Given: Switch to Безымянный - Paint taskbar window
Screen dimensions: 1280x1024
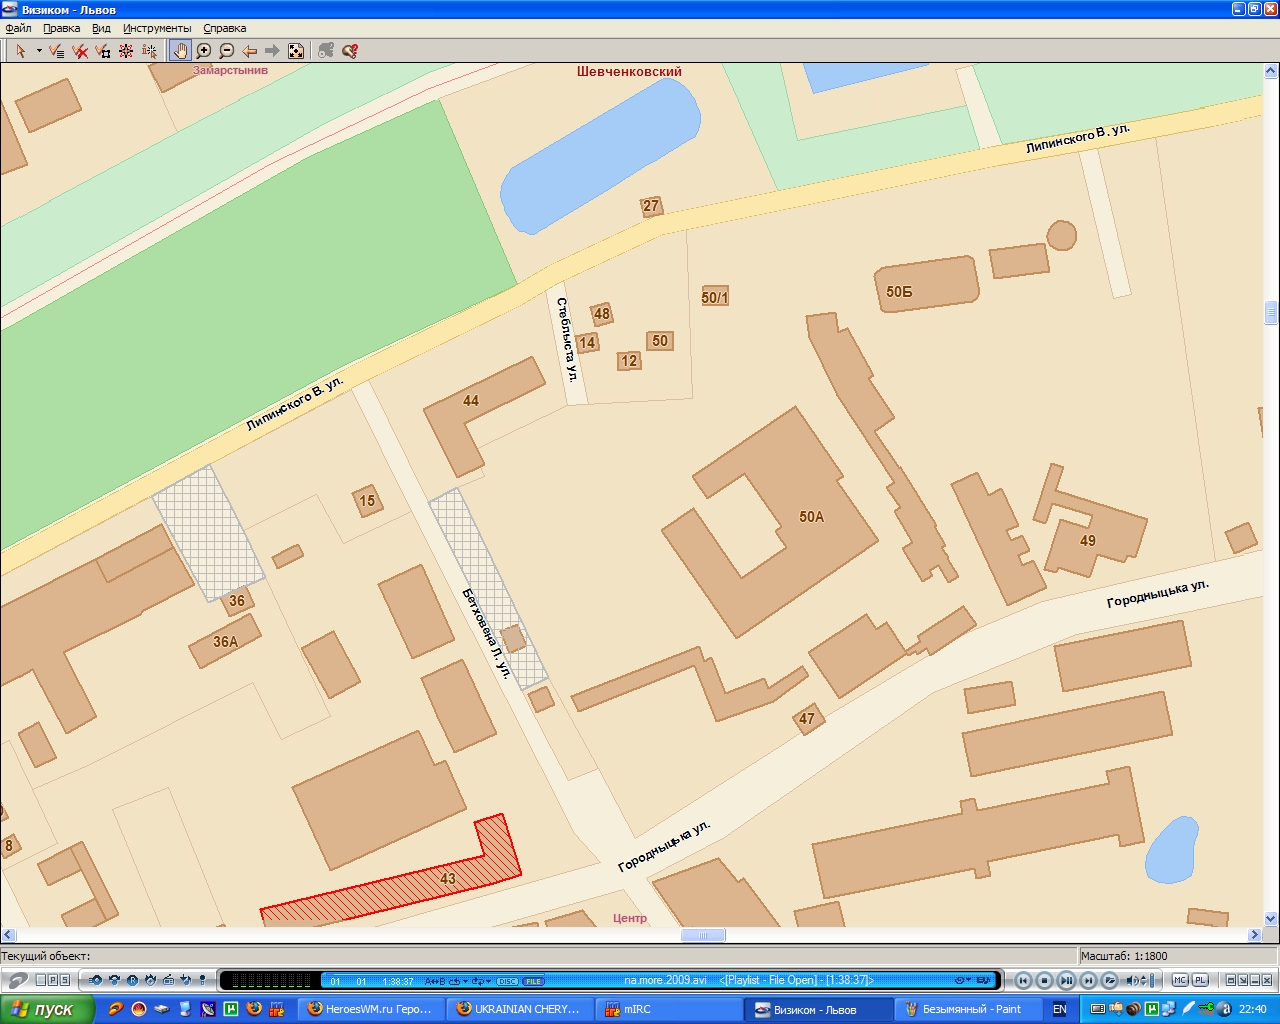Looking at the screenshot, I should coord(961,1009).
